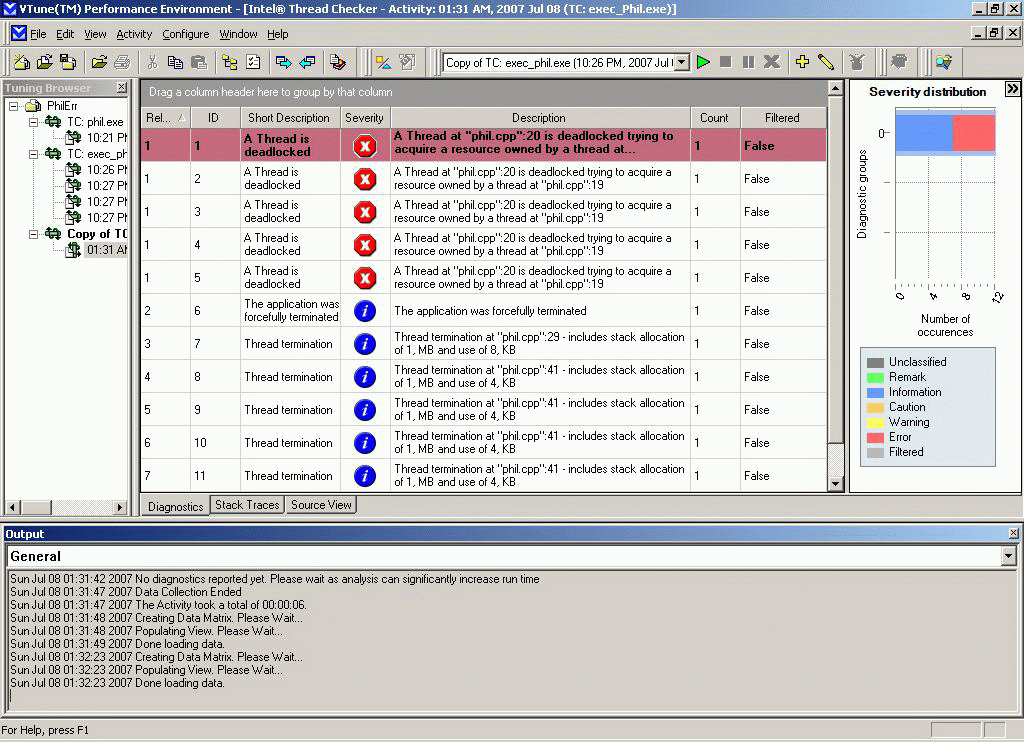Sort by the Count column header
Image resolution: width=1024 pixels, height=742 pixels.
[x=714, y=118]
